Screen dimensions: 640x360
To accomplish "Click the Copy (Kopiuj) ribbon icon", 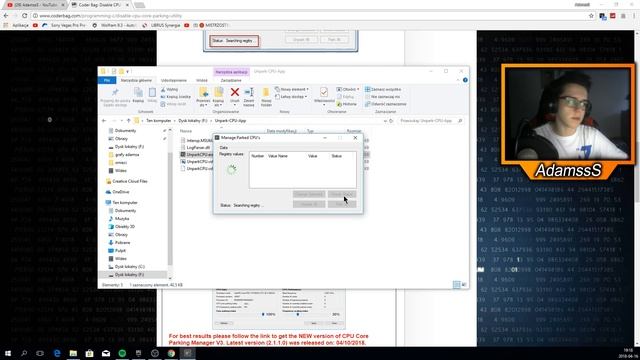I will (138, 93).
